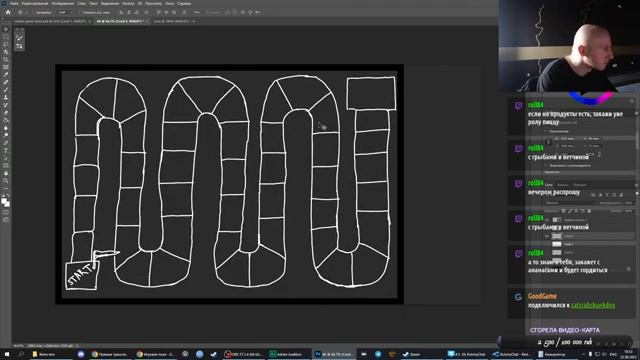This screenshot has height=360, width=640.
Task: Expand the status bar info arrow
Action: coord(77,346)
